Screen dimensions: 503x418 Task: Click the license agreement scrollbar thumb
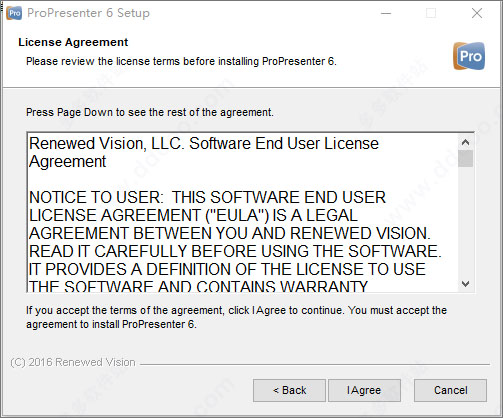coord(465,159)
